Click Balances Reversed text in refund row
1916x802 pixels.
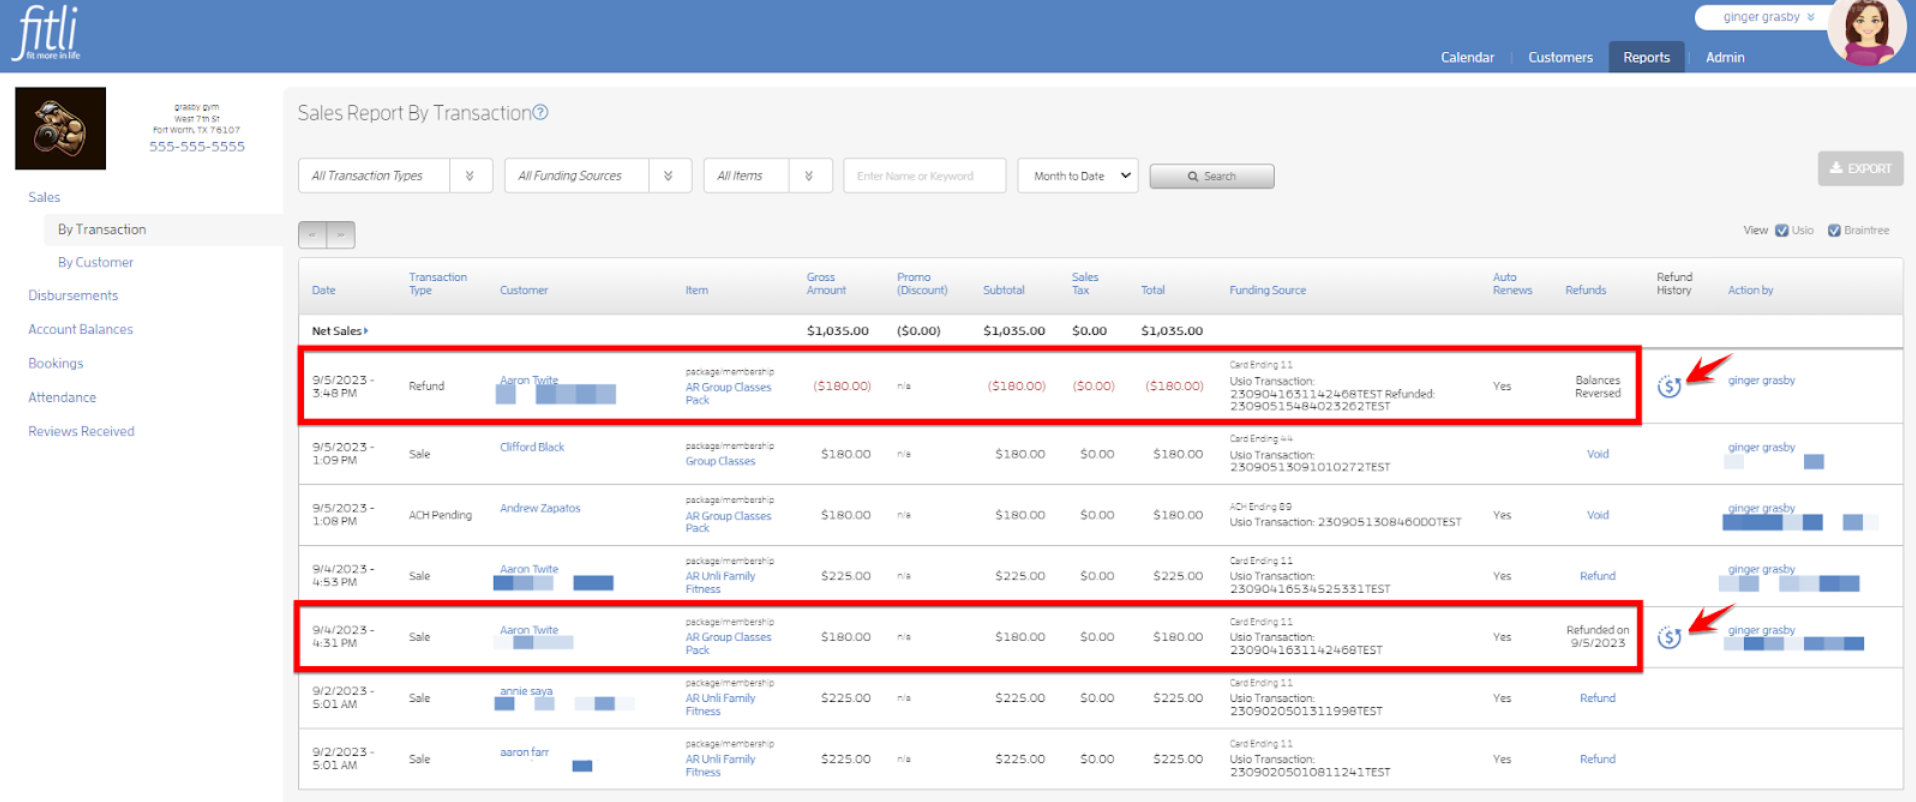tap(1597, 386)
